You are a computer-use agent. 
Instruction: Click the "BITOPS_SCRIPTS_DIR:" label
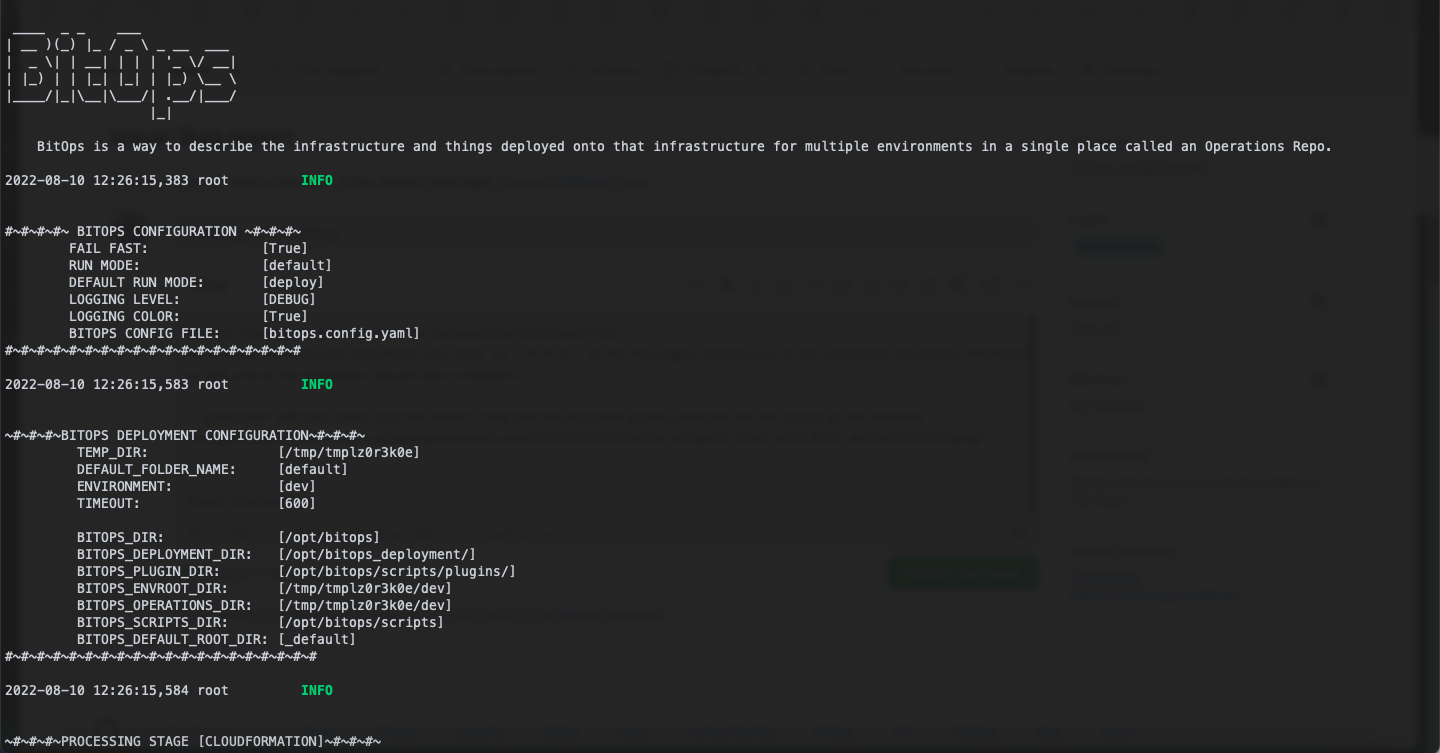(152, 622)
